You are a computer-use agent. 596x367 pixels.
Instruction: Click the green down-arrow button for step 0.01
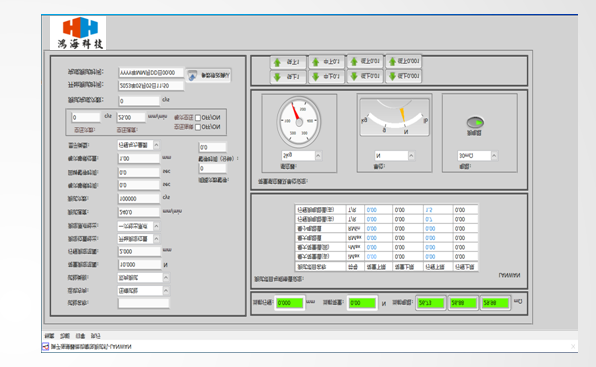[365, 76]
